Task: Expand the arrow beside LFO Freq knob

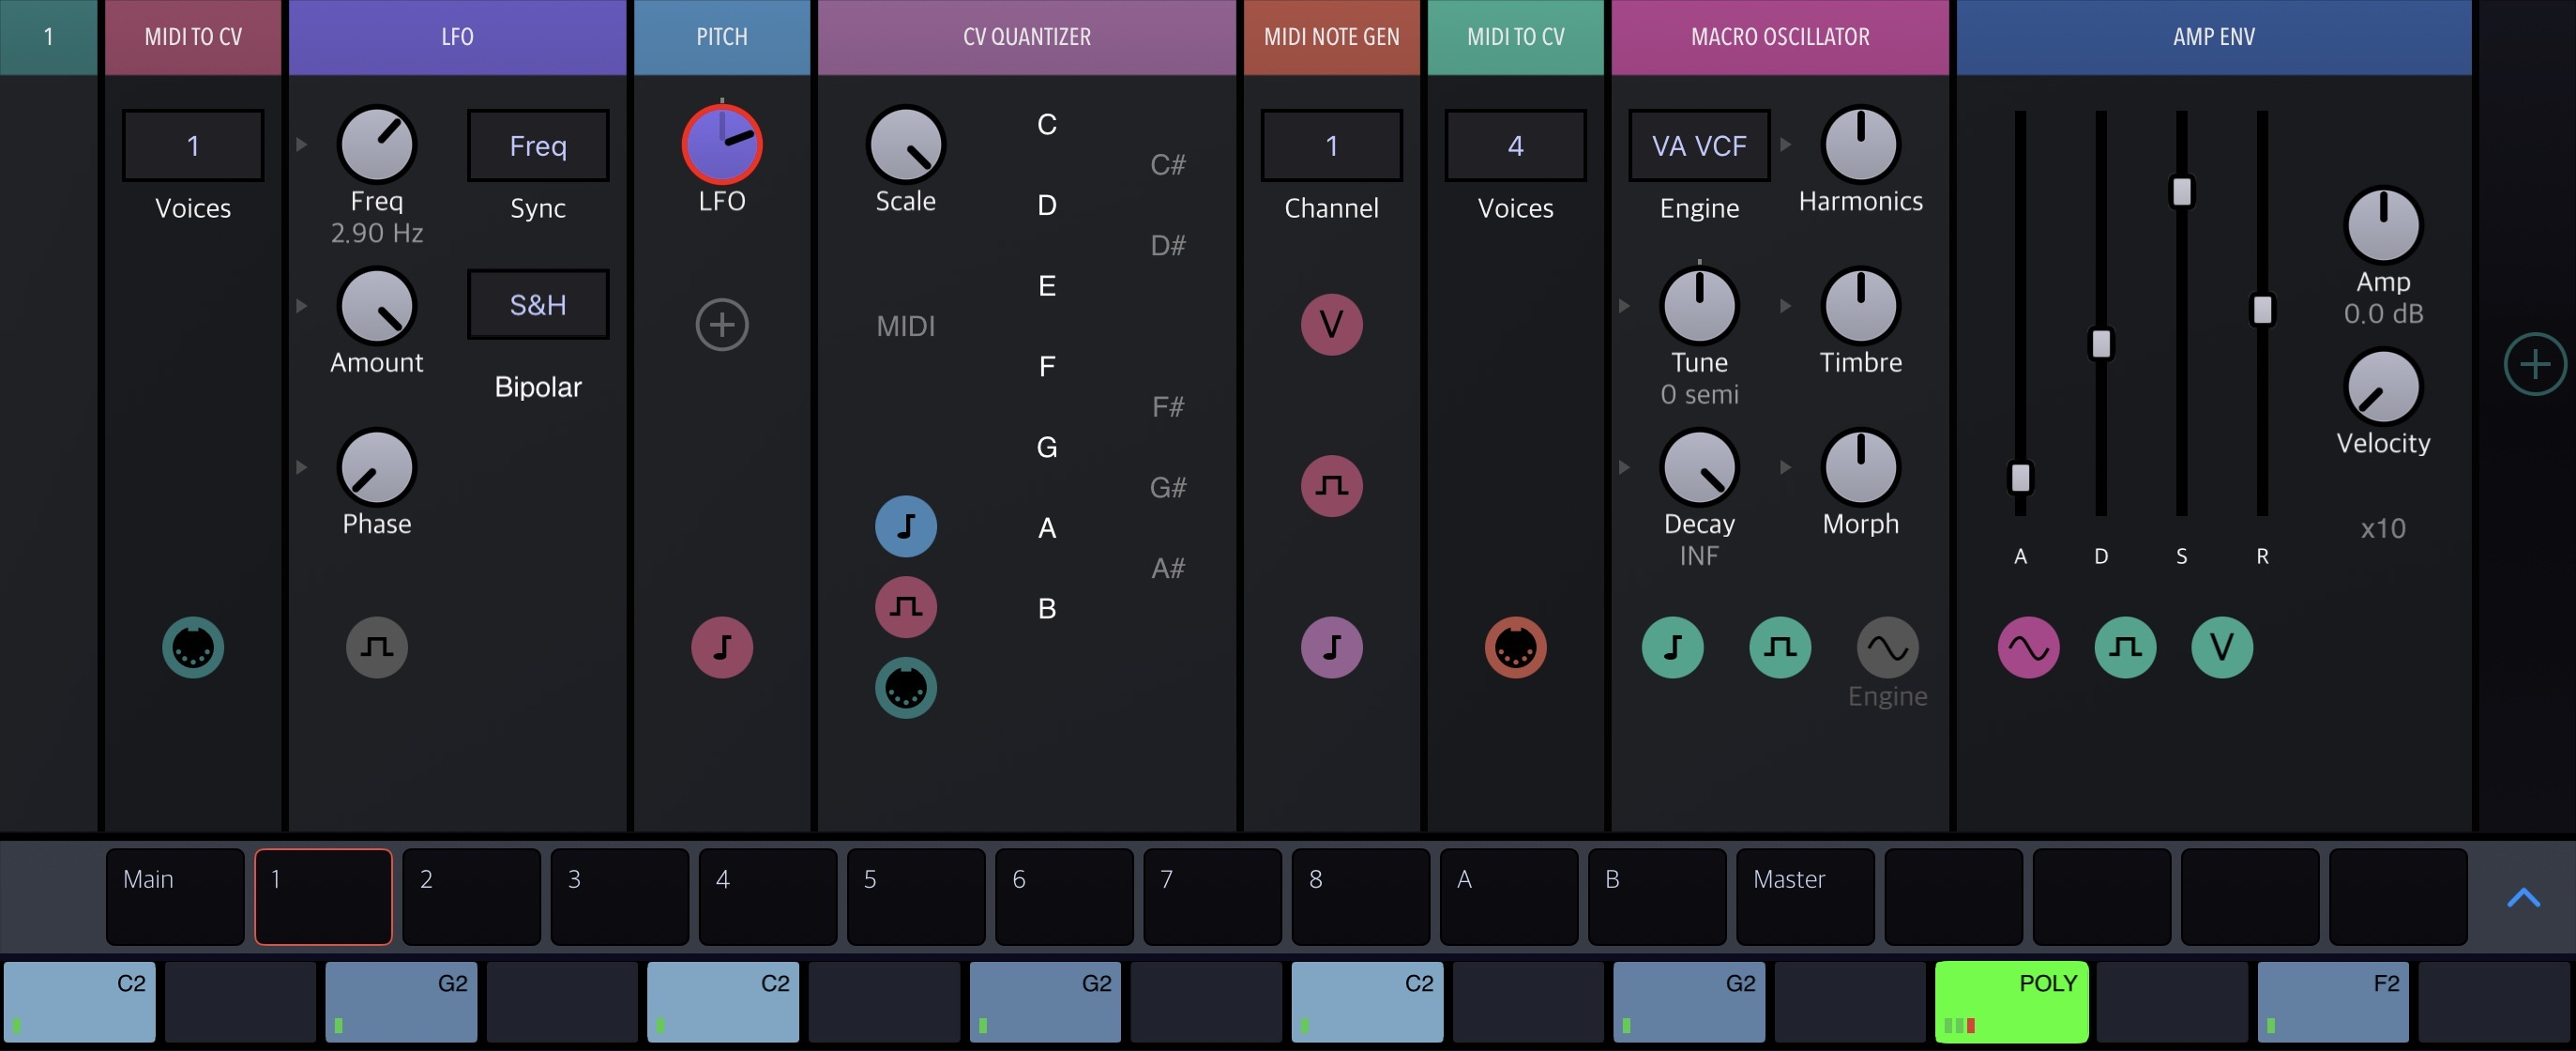Action: (301, 145)
